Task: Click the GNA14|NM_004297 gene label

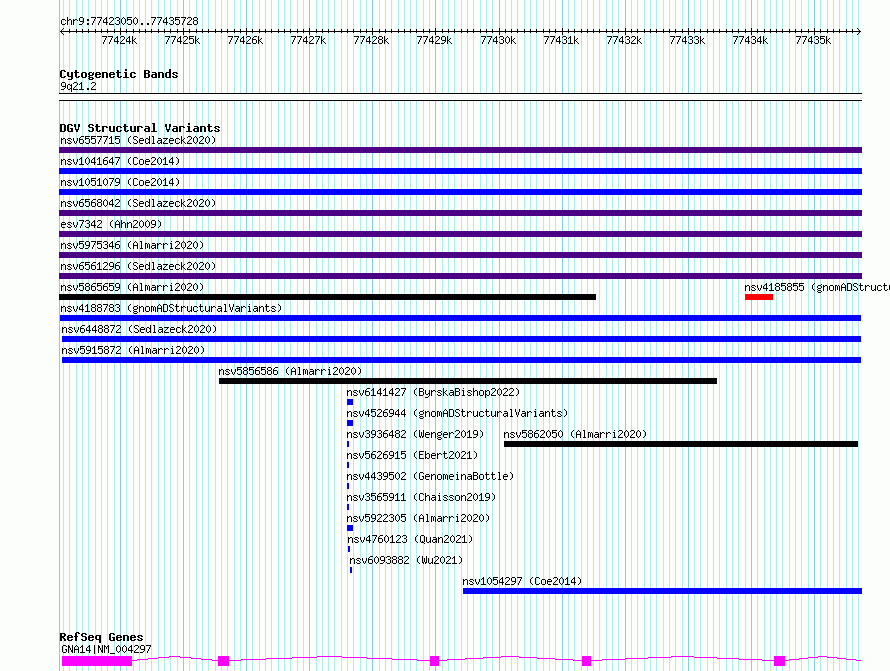Action: [106, 649]
